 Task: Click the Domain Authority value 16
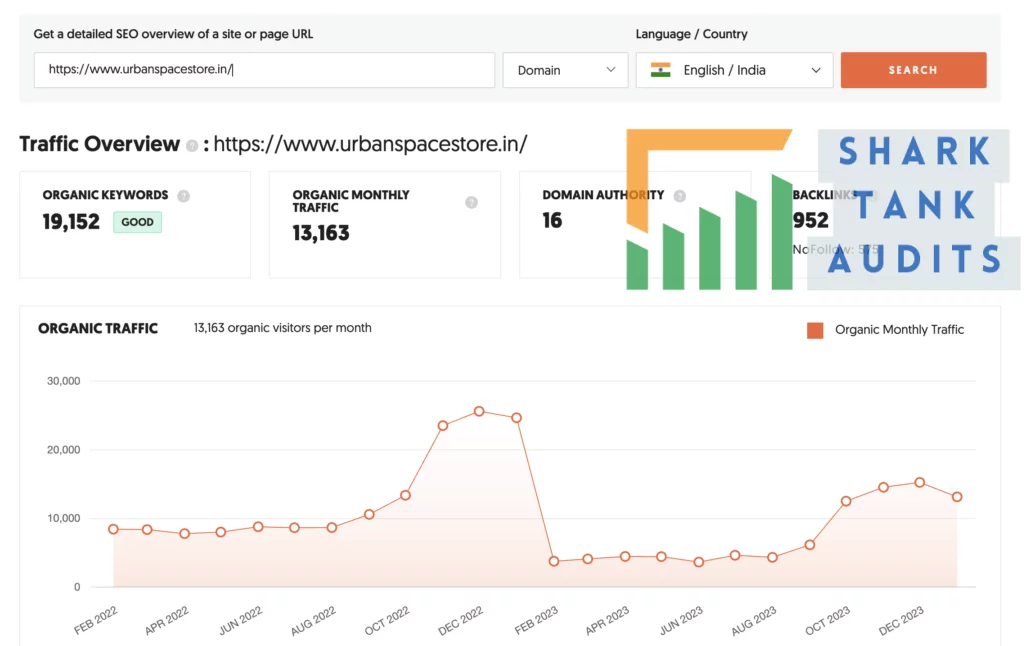[552, 221]
